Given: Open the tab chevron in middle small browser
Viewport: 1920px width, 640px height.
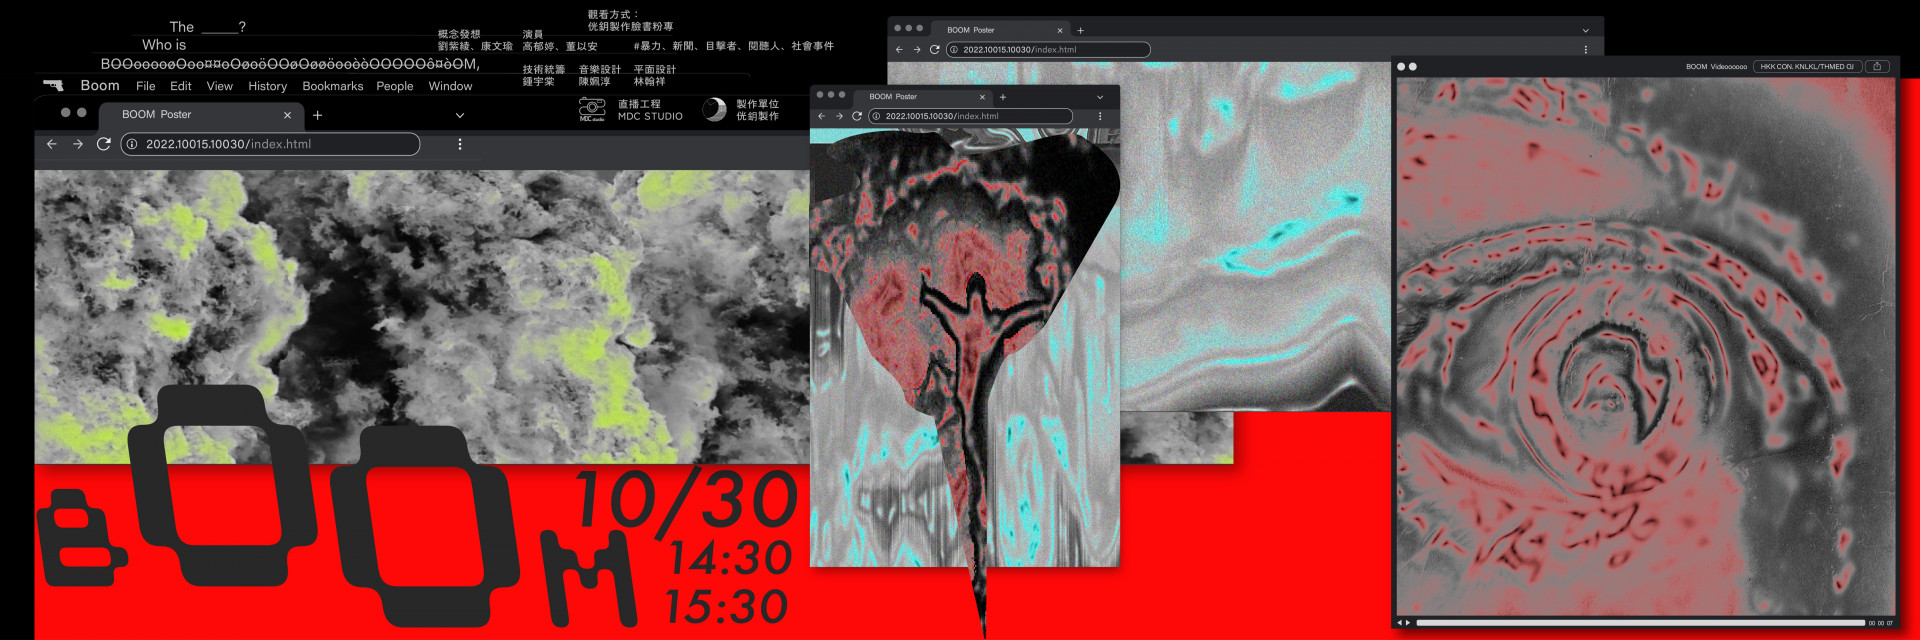Looking at the screenshot, I should point(1100,97).
